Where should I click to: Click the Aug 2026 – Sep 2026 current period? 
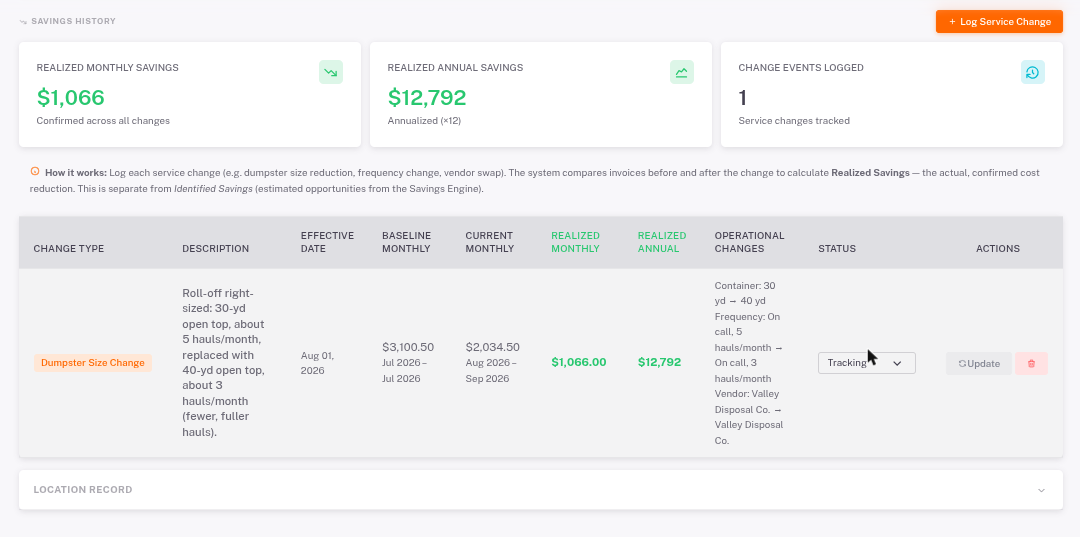tap(491, 370)
